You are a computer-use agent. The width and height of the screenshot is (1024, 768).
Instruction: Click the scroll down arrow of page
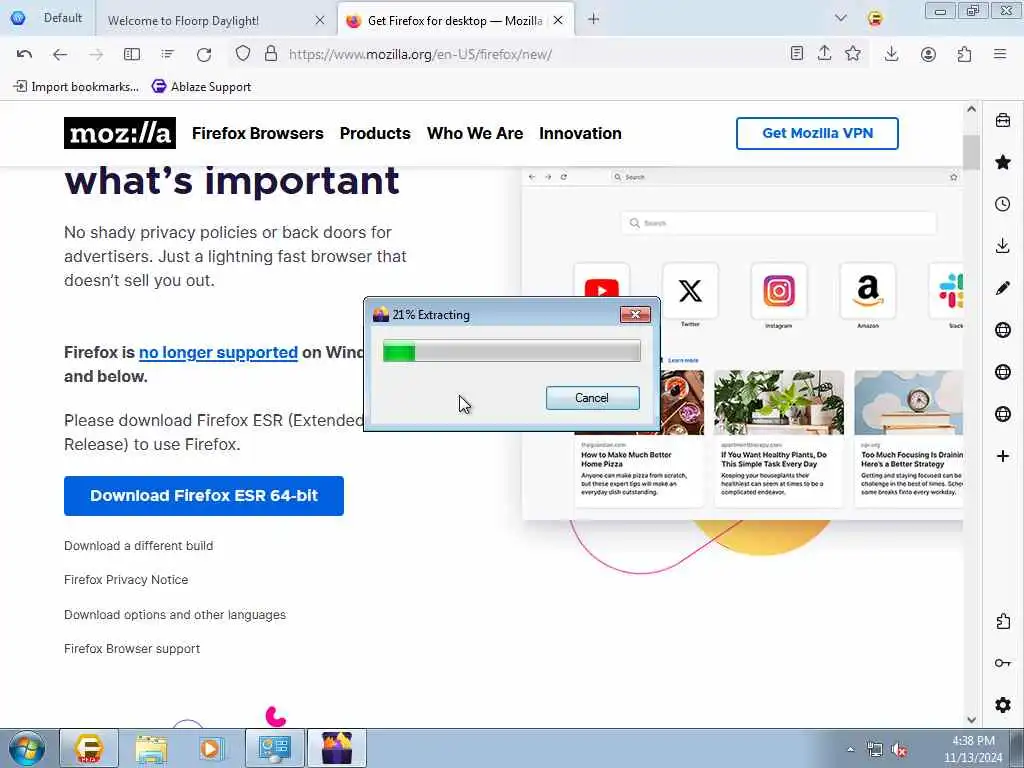tap(971, 719)
